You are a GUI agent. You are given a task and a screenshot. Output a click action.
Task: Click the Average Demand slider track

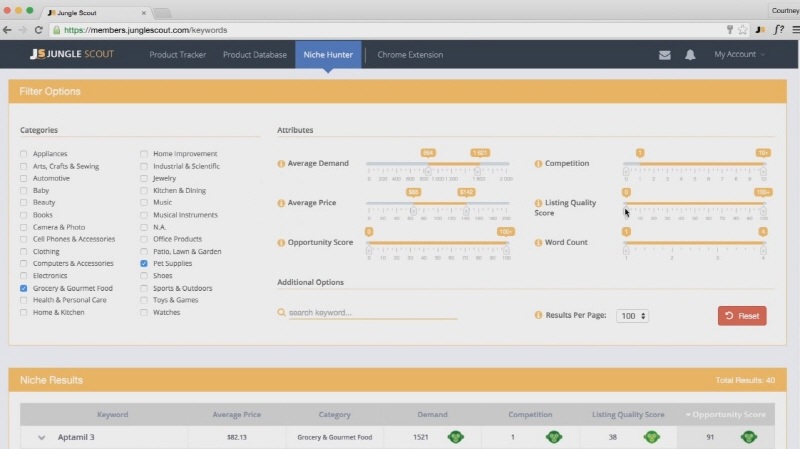tap(438, 164)
